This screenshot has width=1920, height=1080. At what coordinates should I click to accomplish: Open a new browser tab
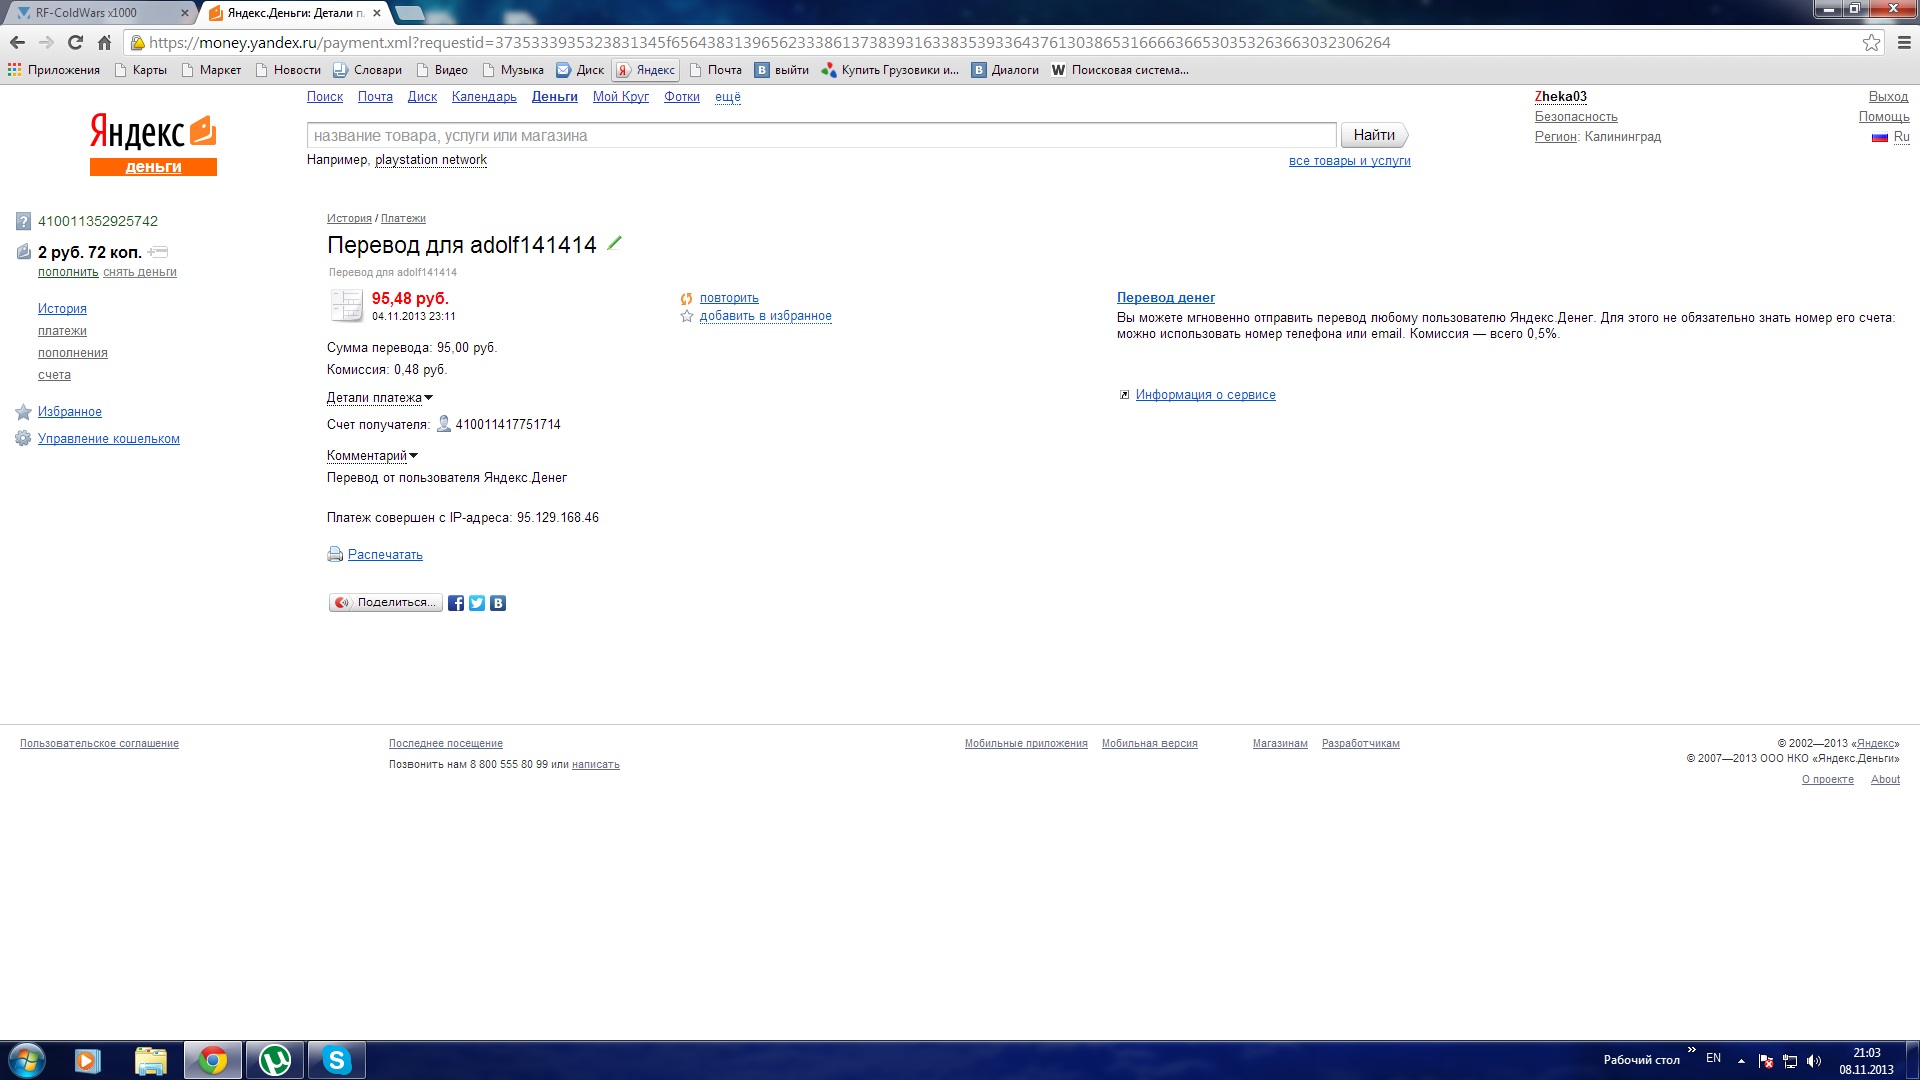(410, 13)
